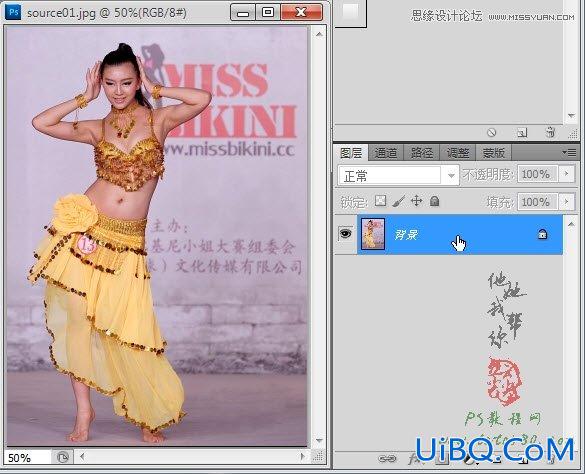Close the source01.jpg document window

click(301, 13)
